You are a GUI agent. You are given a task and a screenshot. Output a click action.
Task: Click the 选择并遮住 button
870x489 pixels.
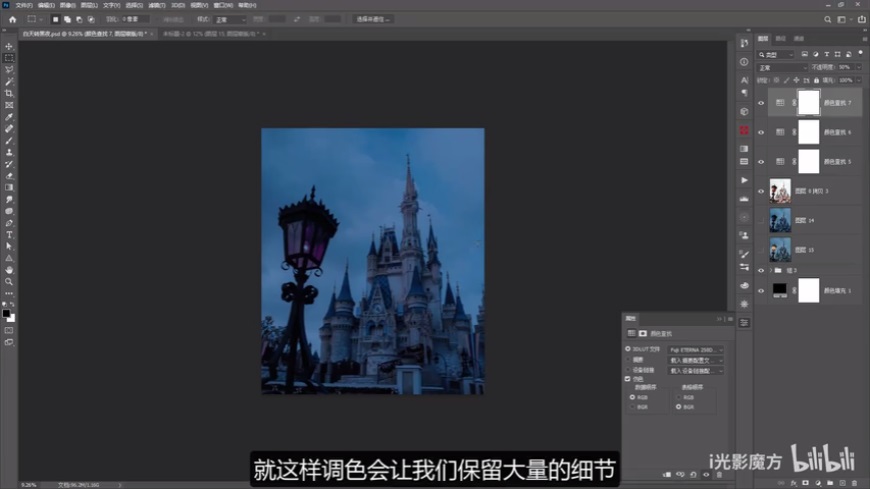click(x=374, y=19)
